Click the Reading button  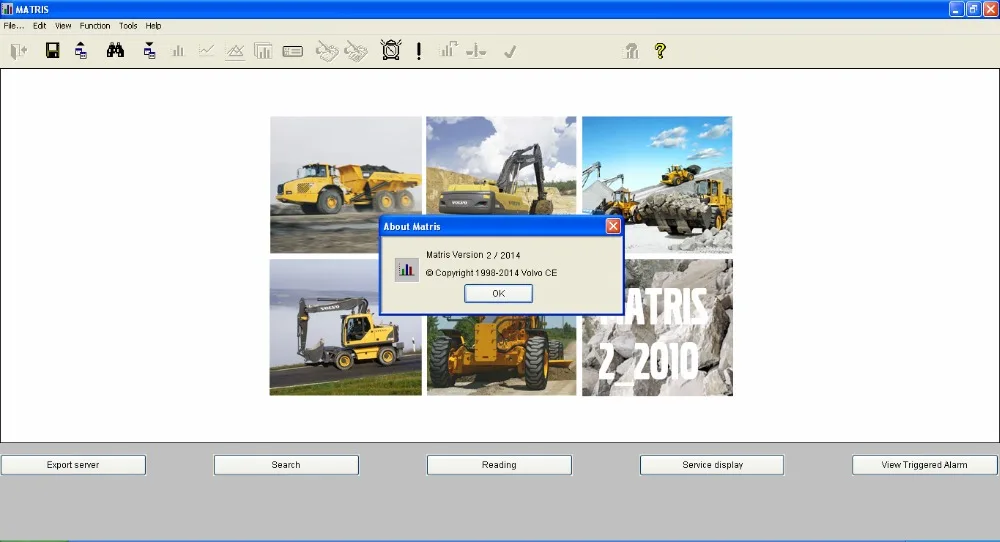click(x=499, y=465)
